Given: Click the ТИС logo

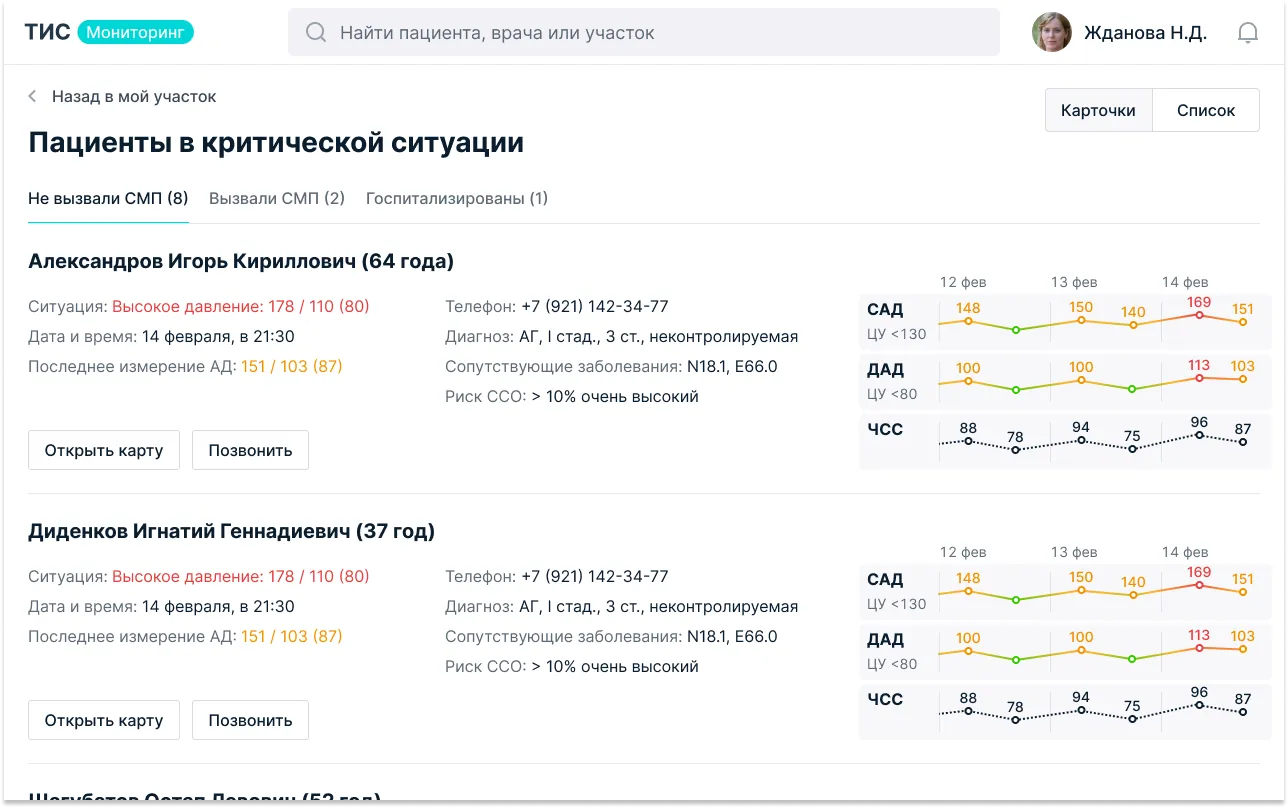Looking at the screenshot, I should point(47,32).
